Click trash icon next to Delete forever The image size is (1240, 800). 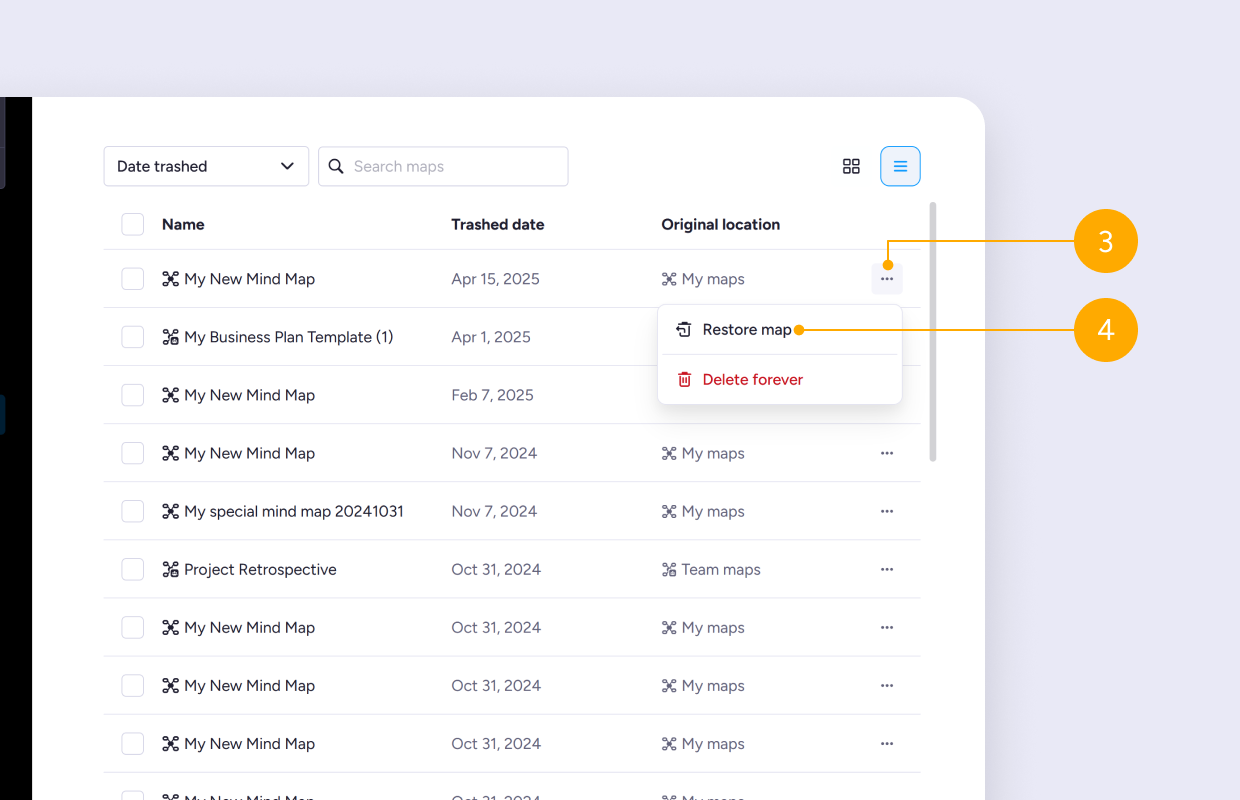click(x=684, y=379)
